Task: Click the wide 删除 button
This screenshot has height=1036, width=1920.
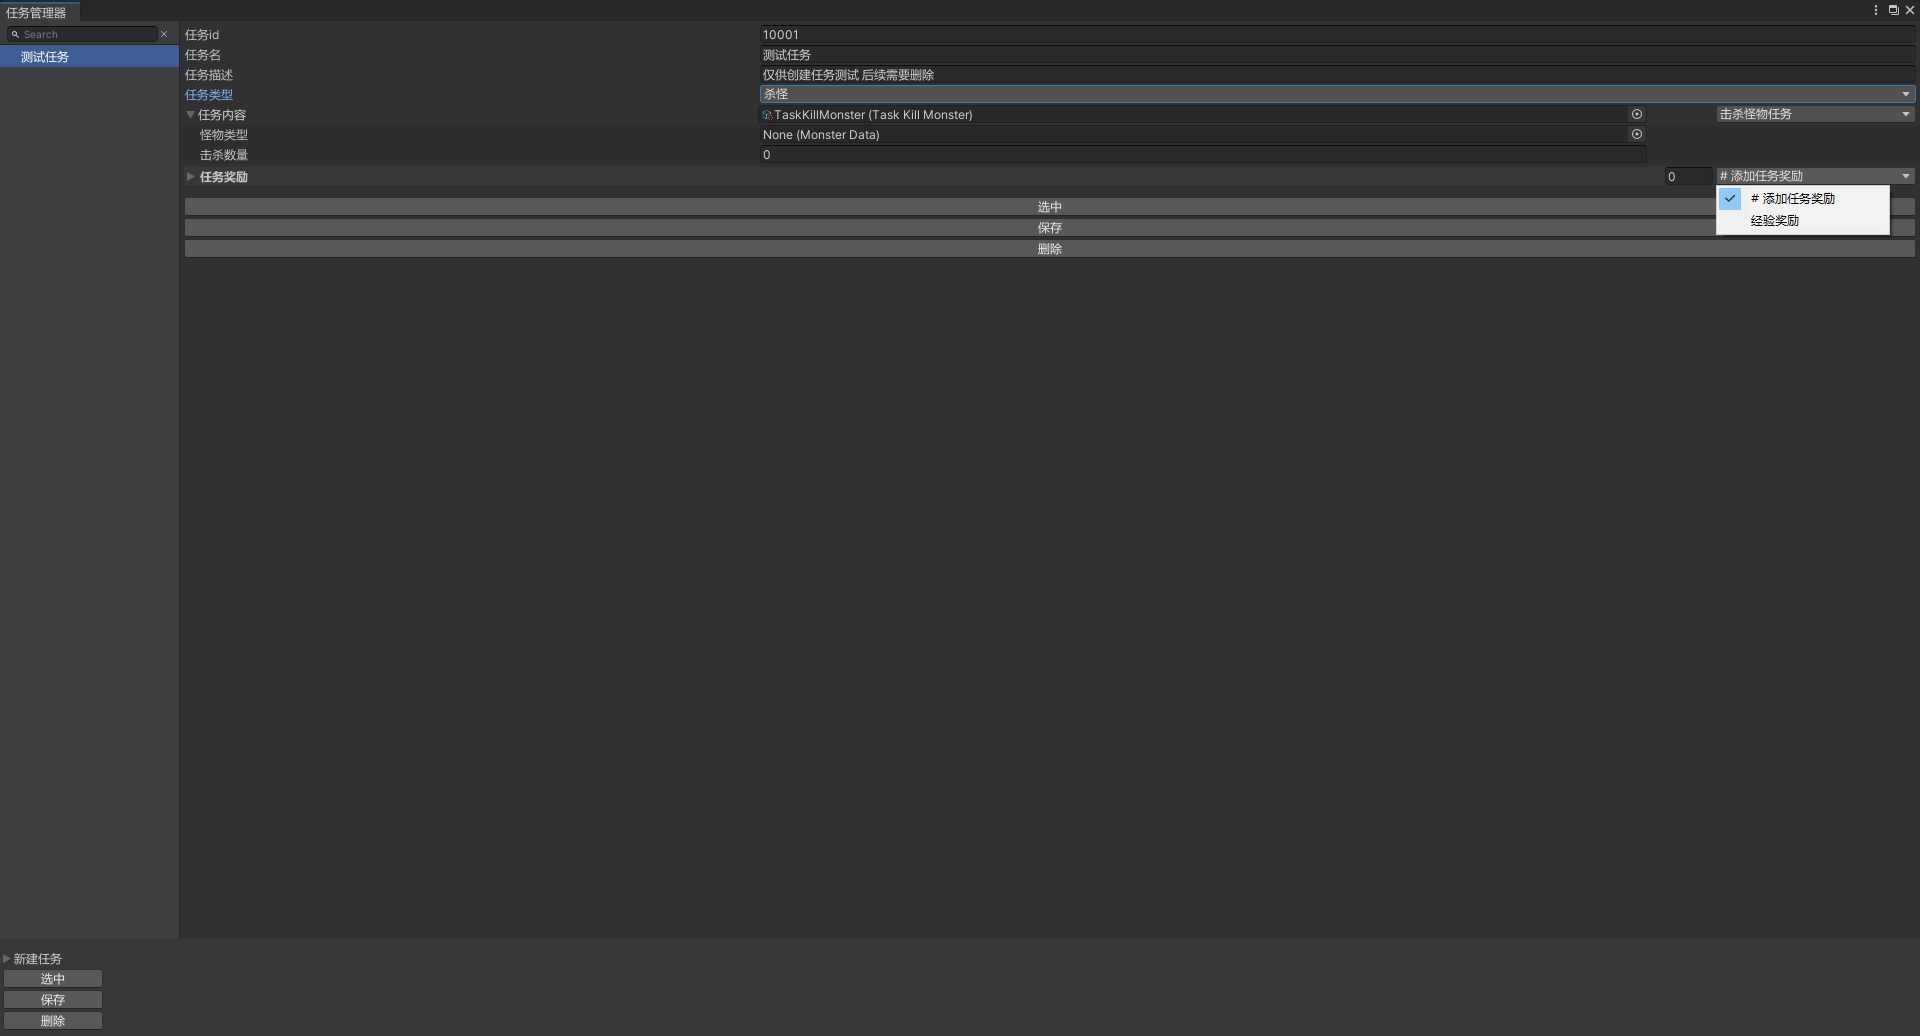Action: click(x=1049, y=249)
